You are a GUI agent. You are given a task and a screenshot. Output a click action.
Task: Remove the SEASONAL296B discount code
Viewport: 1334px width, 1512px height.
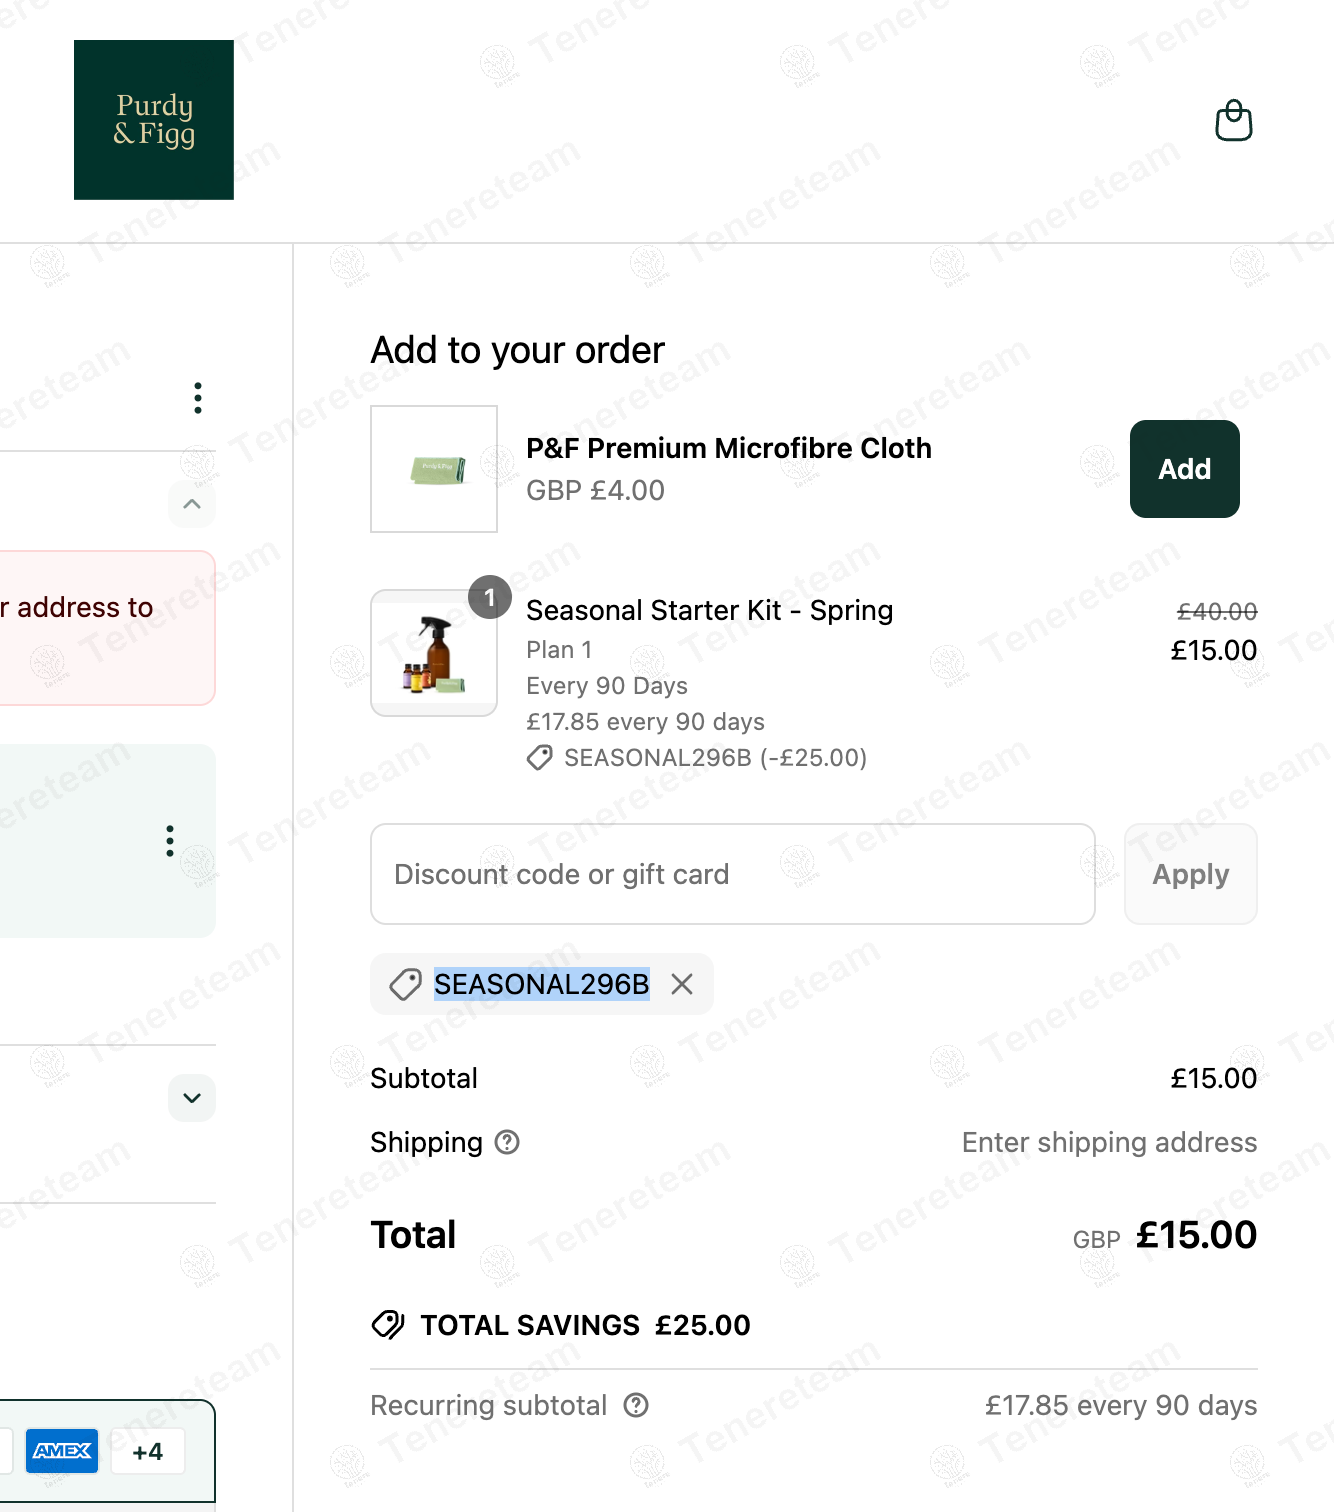click(x=682, y=985)
